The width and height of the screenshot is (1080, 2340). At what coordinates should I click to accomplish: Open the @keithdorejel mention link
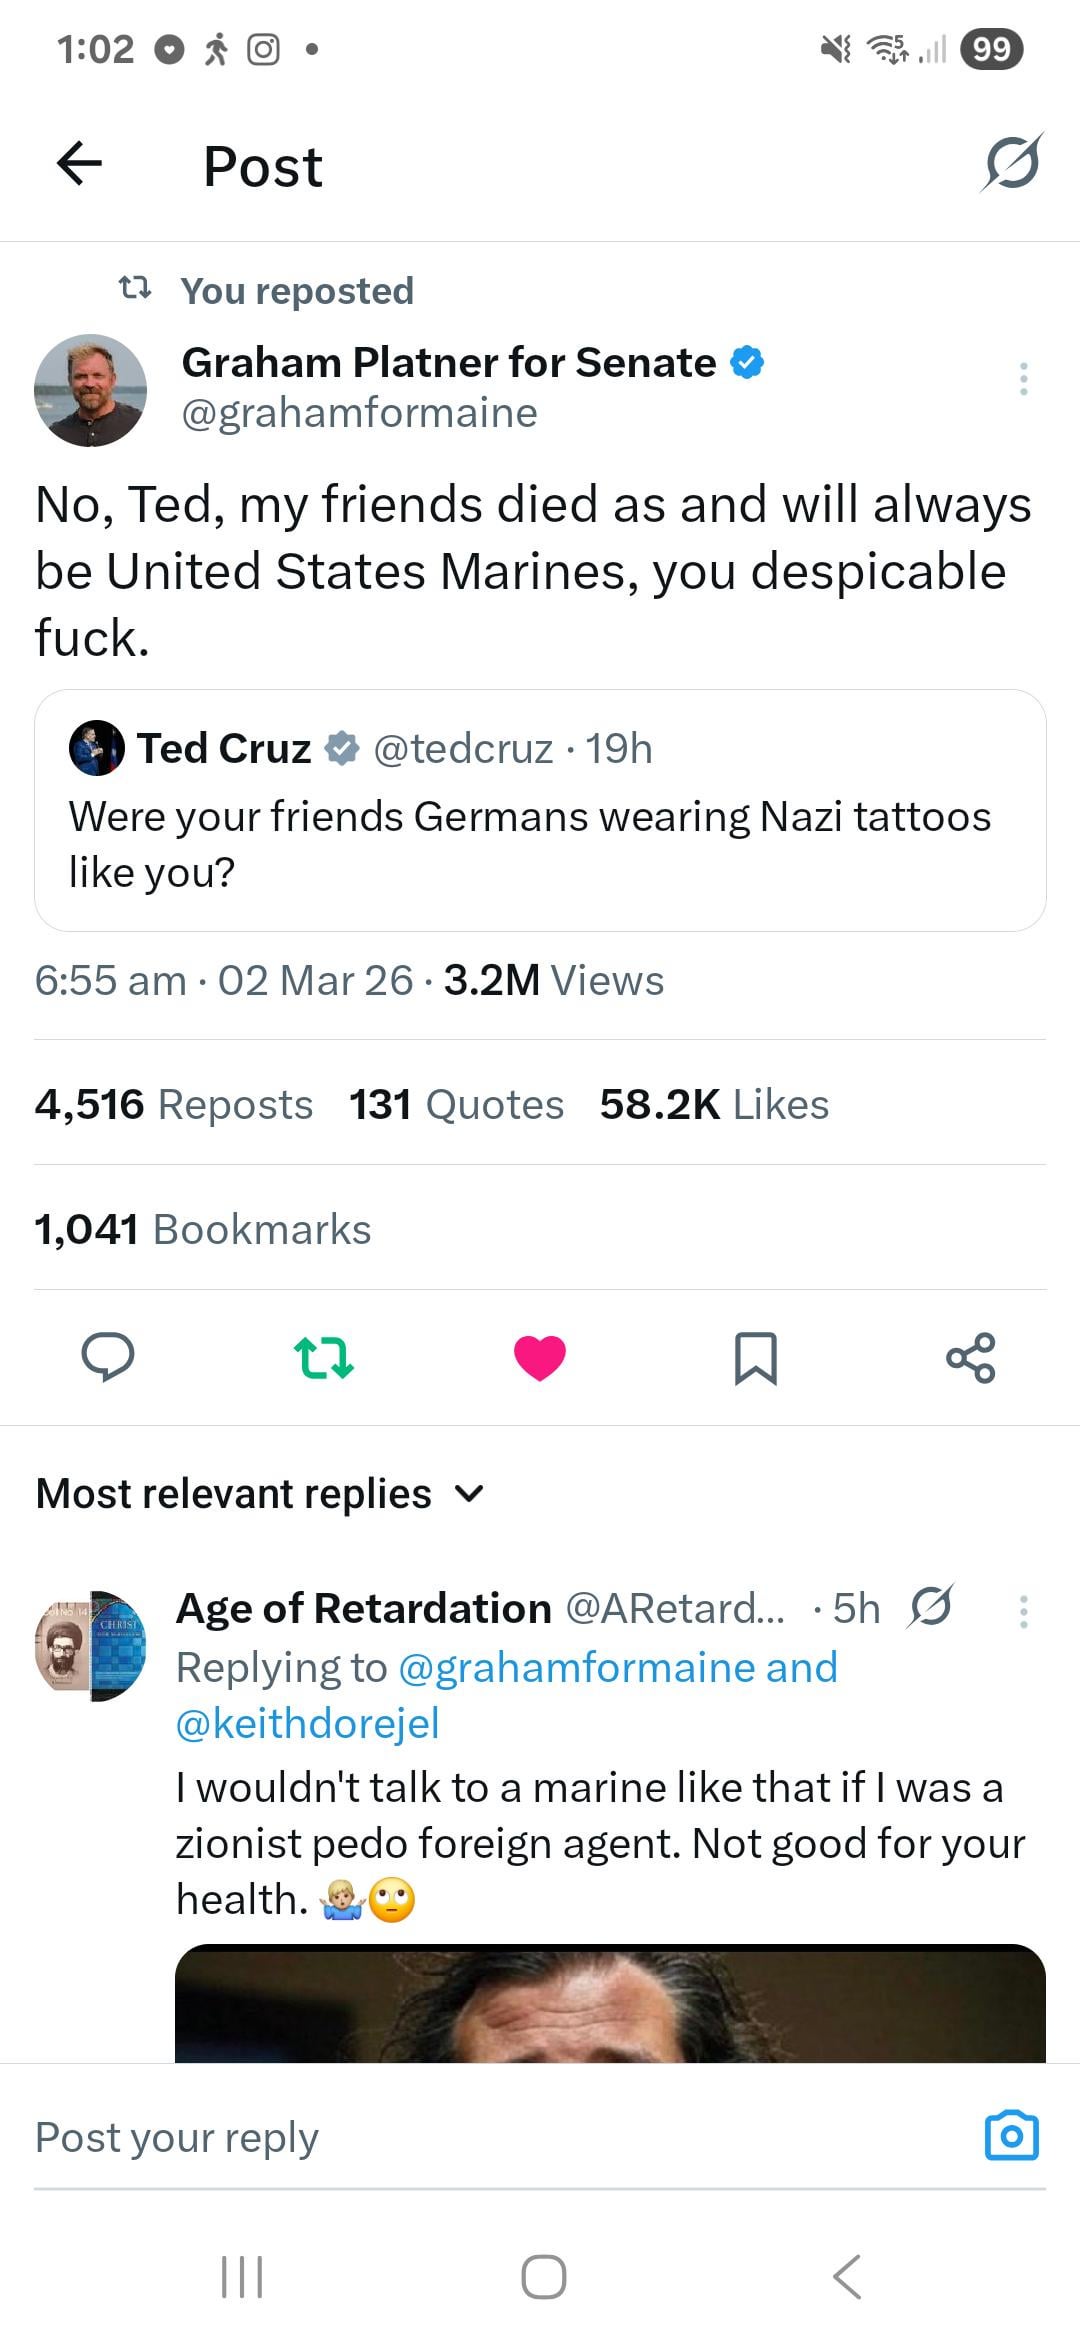308,1723
